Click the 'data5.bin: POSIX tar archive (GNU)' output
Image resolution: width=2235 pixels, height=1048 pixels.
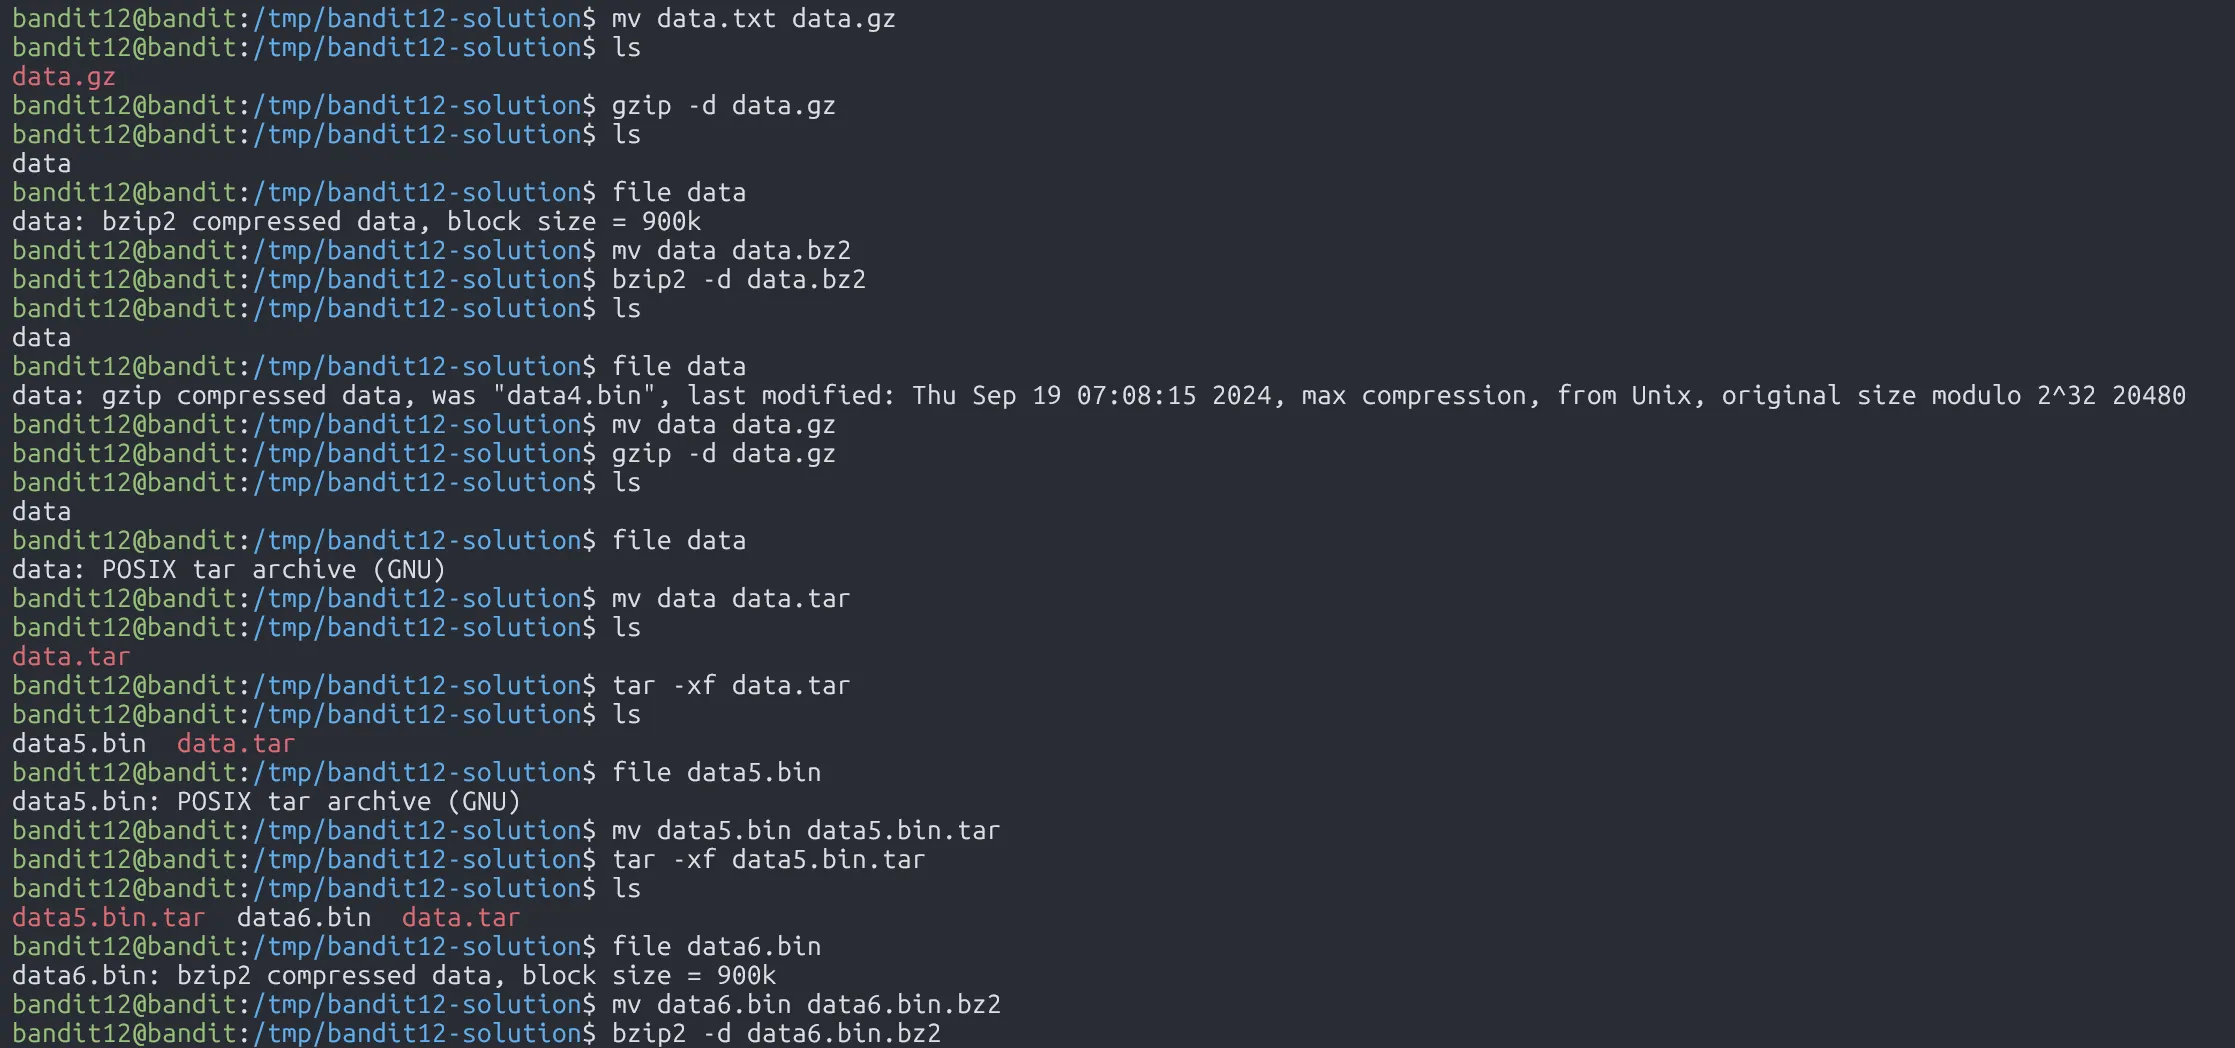(266, 802)
